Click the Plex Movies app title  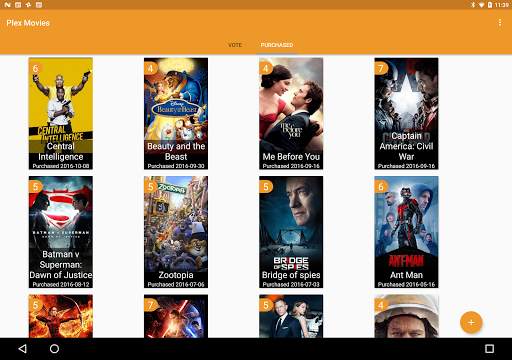click(x=28, y=23)
